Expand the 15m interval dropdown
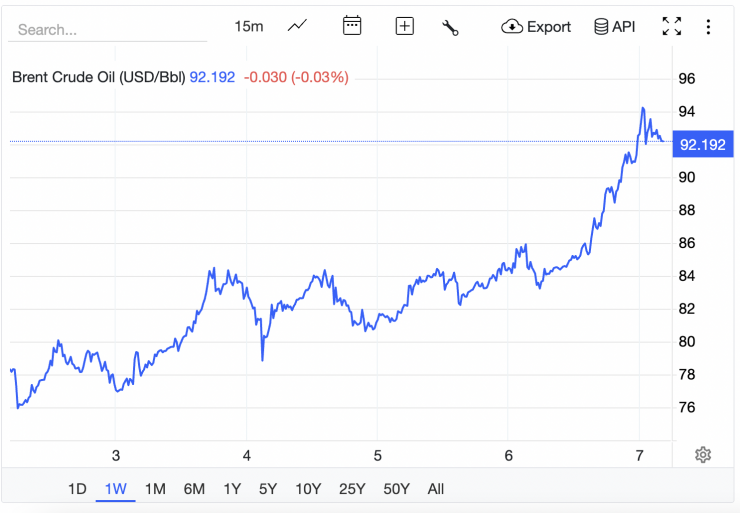The image size is (740, 513). coord(249,26)
